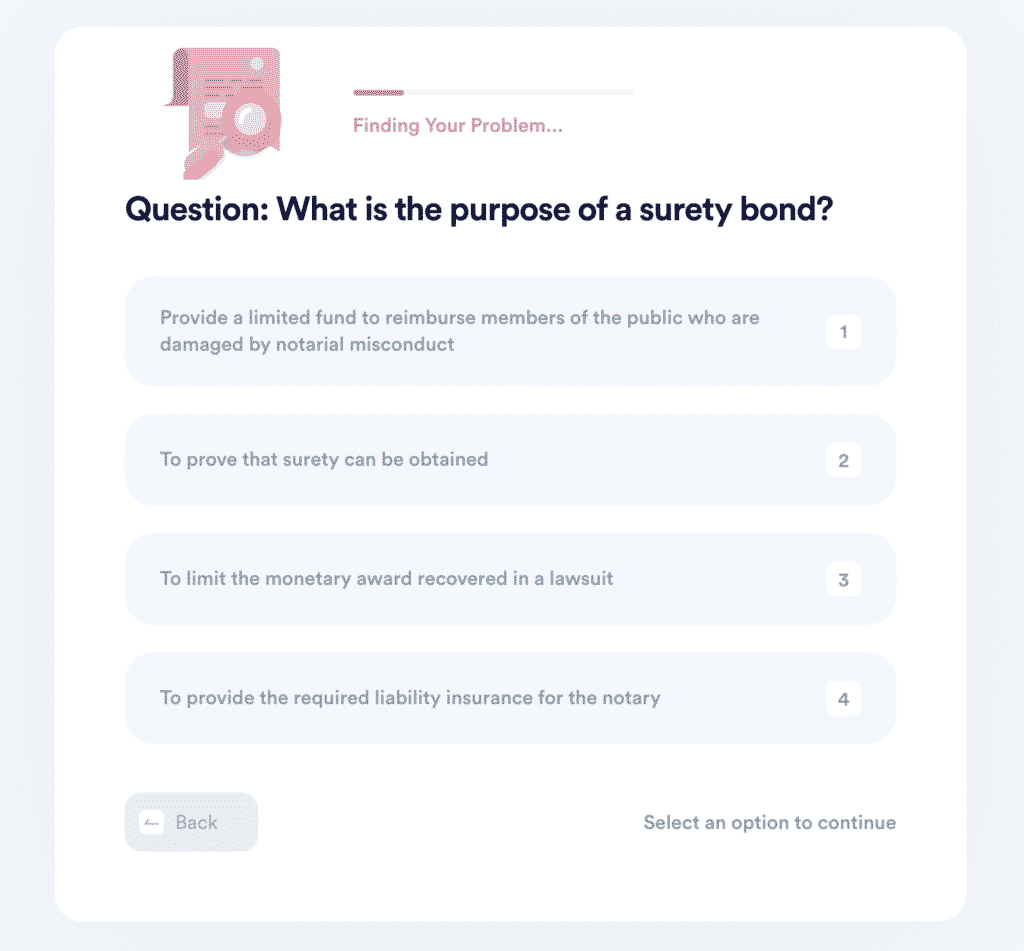Click the pink progress bar fill
Screen dimensions: 1024x951
(x=379, y=93)
